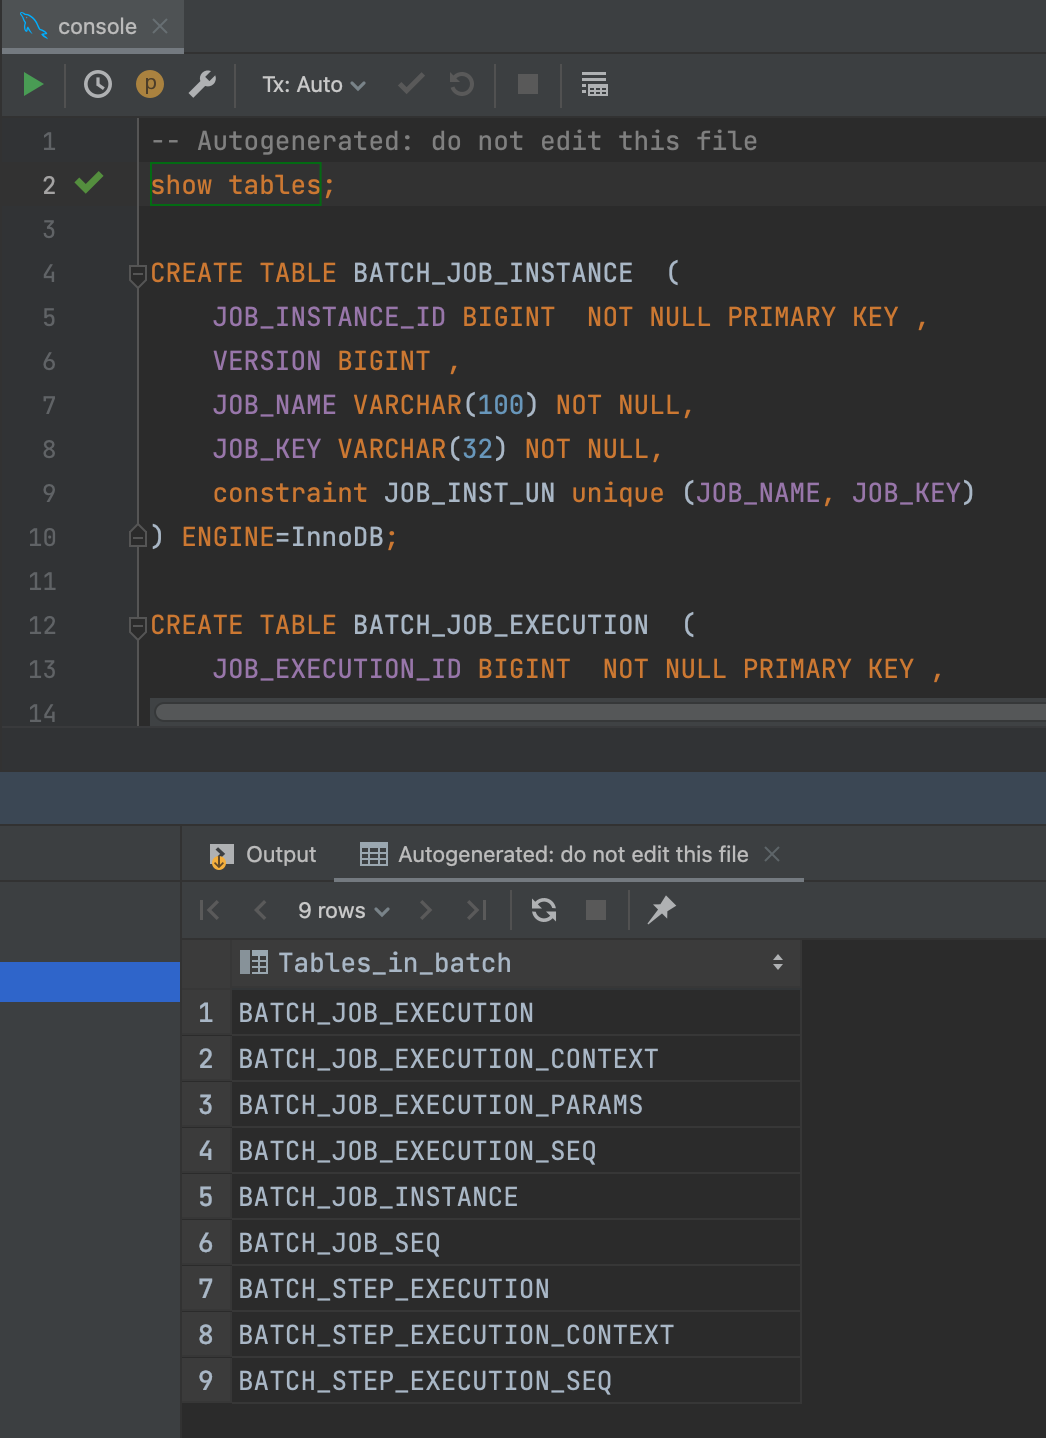
Task: Collapse the BATCH_JOB_INSTANCE create statement
Action: 137,275
